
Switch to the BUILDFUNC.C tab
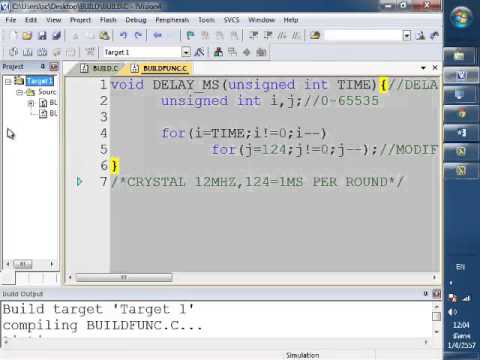pos(159,68)
